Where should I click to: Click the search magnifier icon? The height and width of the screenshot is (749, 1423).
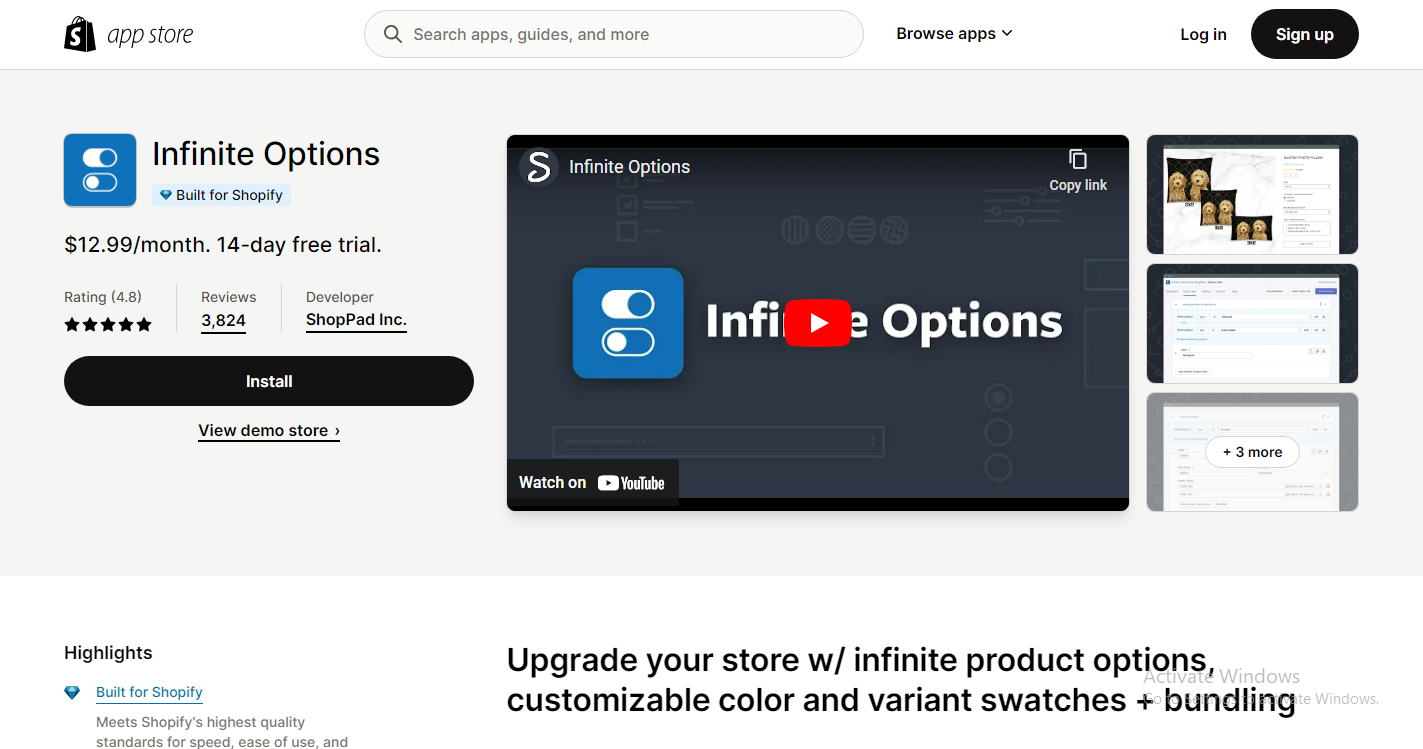click(x=393, y=34)
